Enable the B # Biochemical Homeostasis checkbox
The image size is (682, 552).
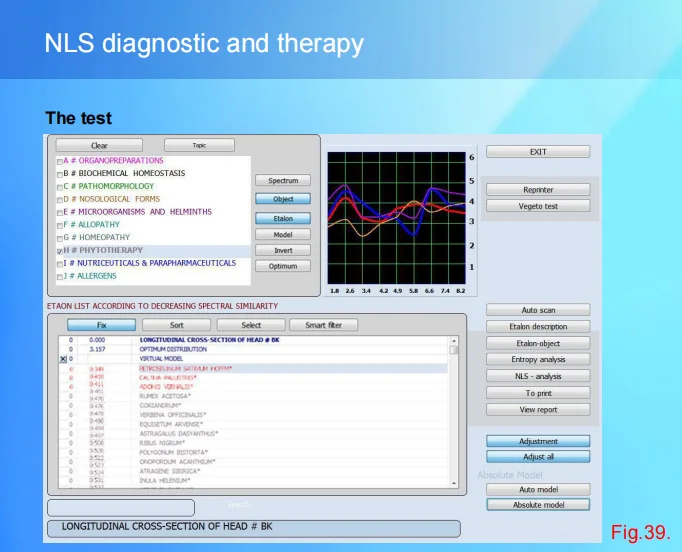[60, 174]
